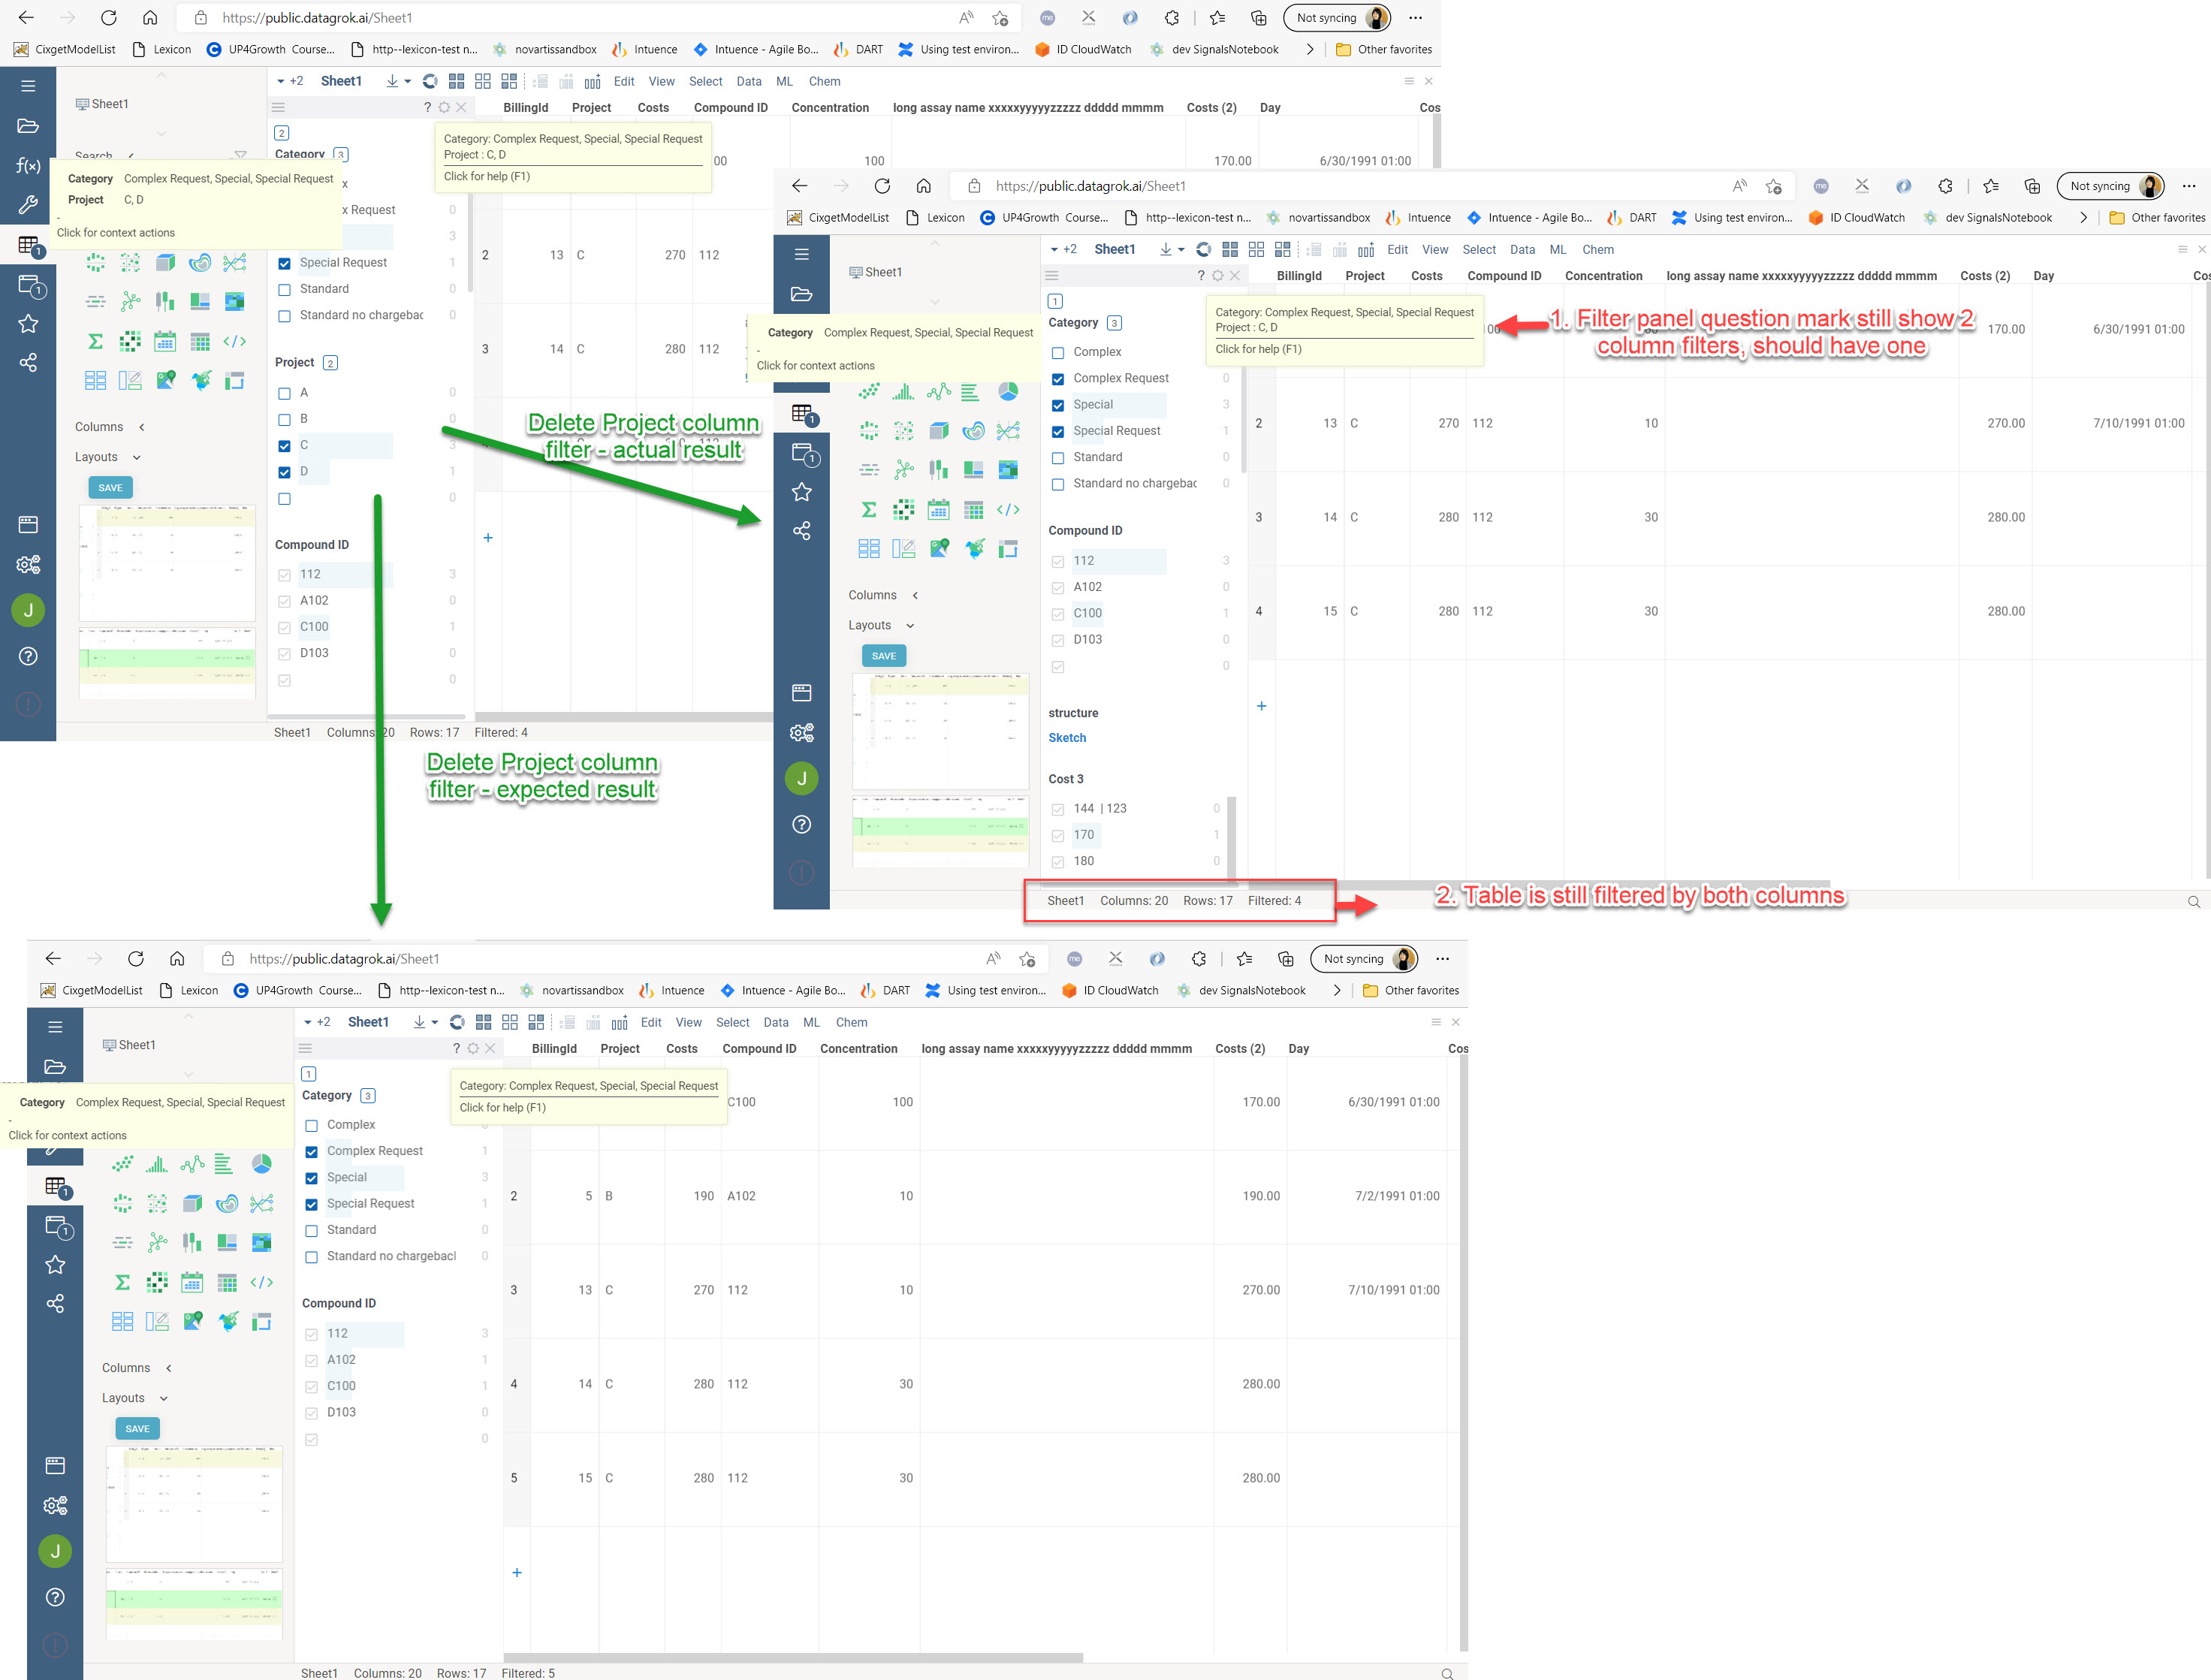Open Chem menu in bottom screenshot
Image resolution: width=2211 pixels, height=1680 pixels.
[x=851, y=1022]
